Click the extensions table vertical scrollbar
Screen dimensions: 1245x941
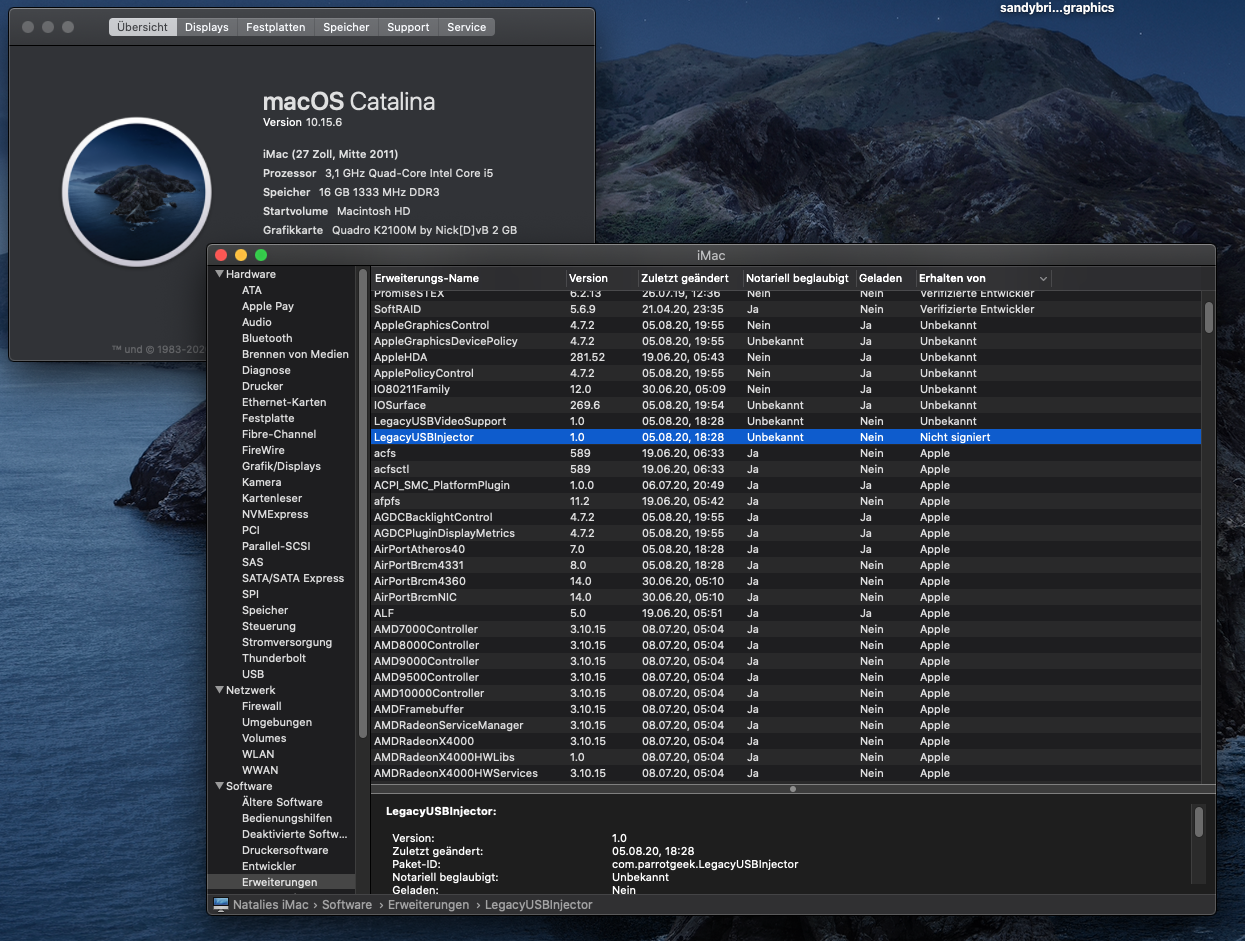1208,317
